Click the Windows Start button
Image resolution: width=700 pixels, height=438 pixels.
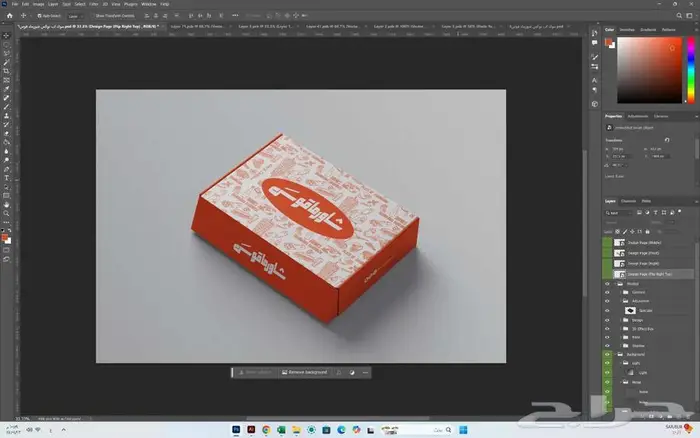(463, 430)
